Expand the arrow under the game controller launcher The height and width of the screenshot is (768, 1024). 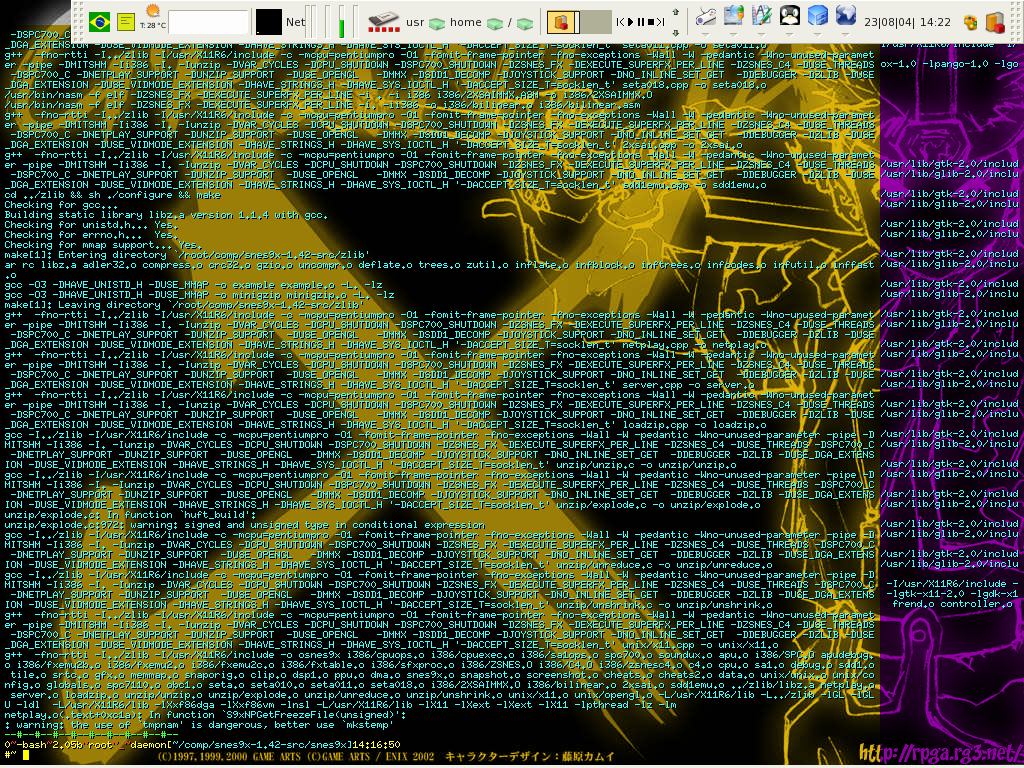[x=705, y=35]
